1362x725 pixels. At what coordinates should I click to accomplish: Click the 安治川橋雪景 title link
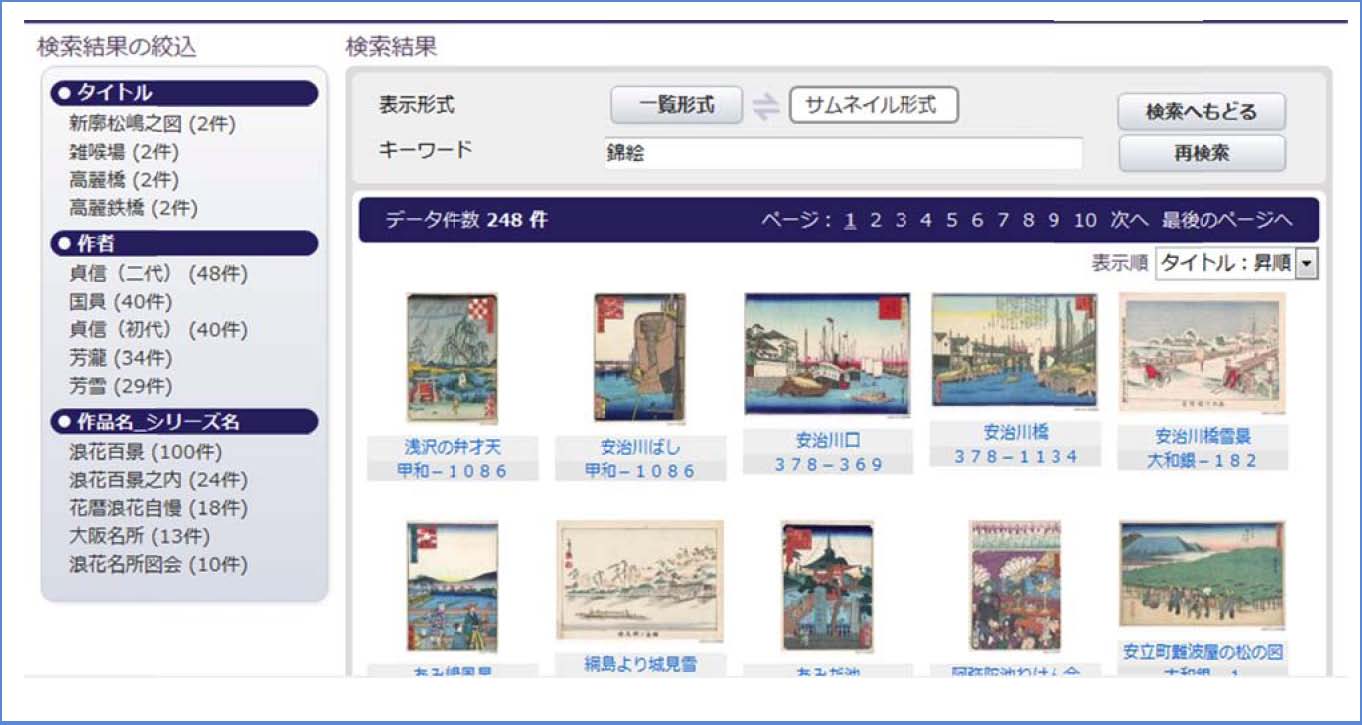click(x=1203, y=436)
